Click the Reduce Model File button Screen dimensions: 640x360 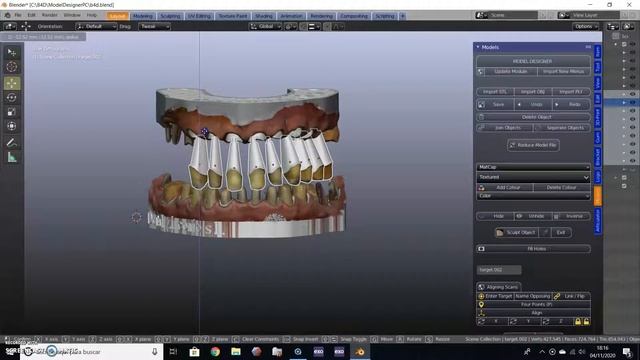point(533,145)
